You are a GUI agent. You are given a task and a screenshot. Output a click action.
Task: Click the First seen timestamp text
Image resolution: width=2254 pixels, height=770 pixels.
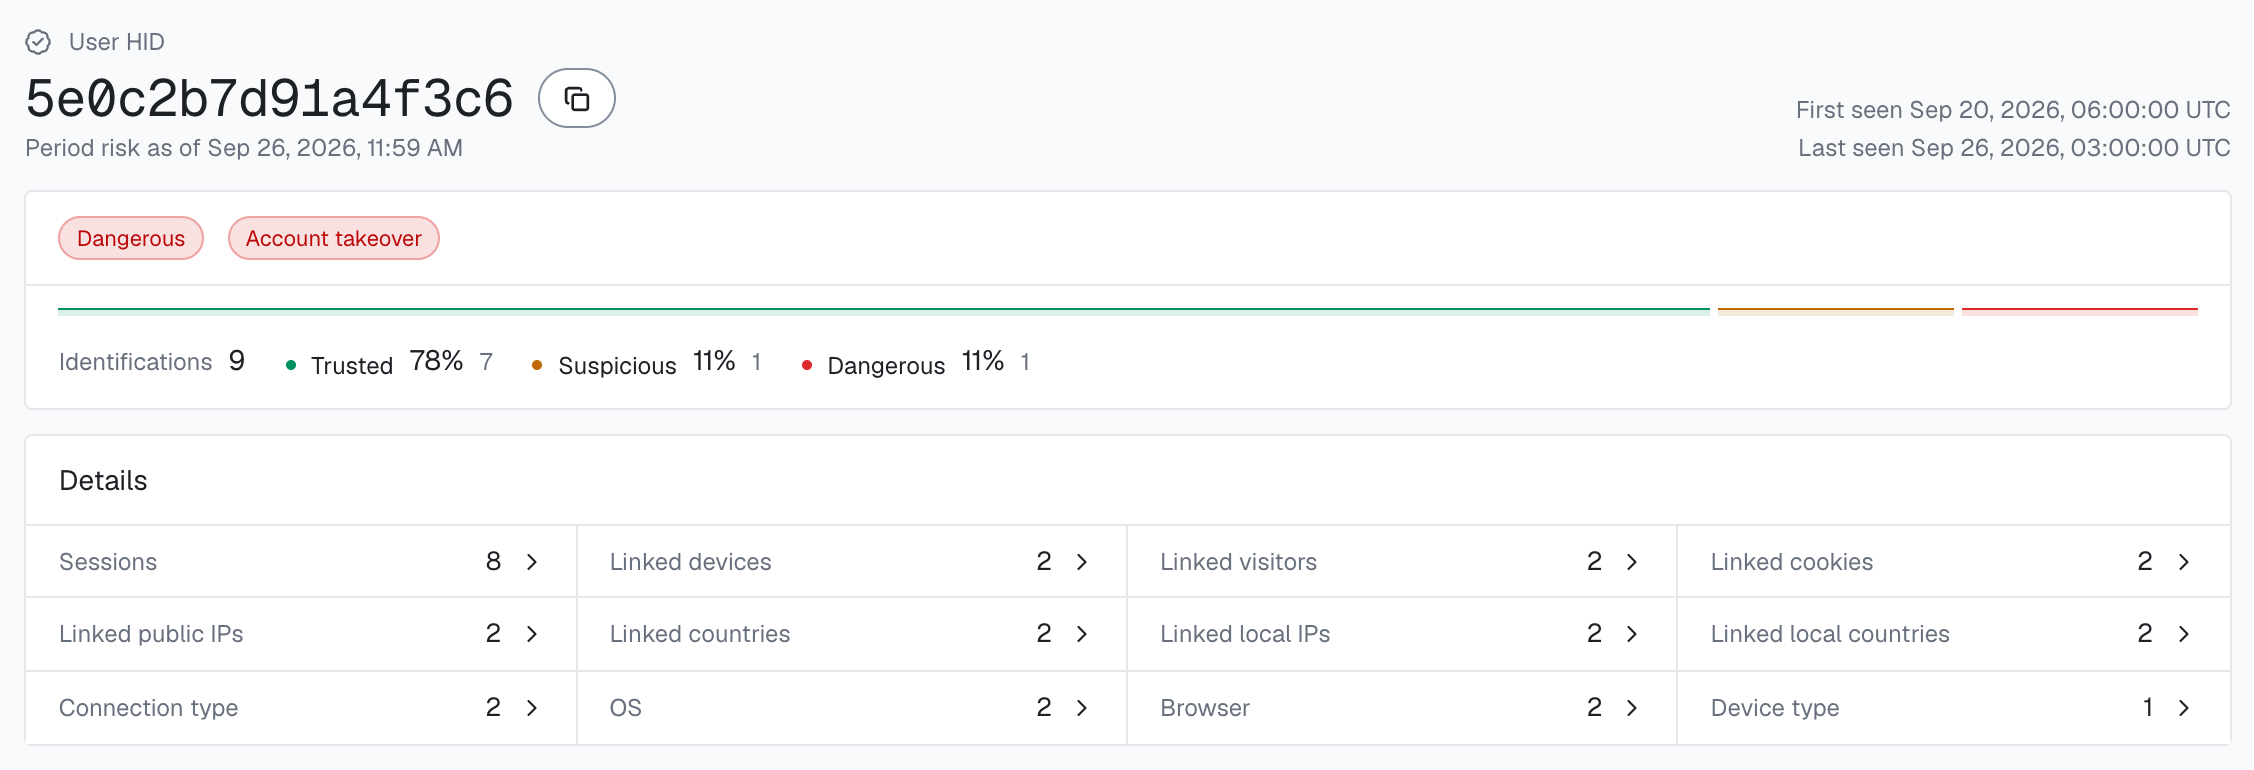click(2013, 110)
